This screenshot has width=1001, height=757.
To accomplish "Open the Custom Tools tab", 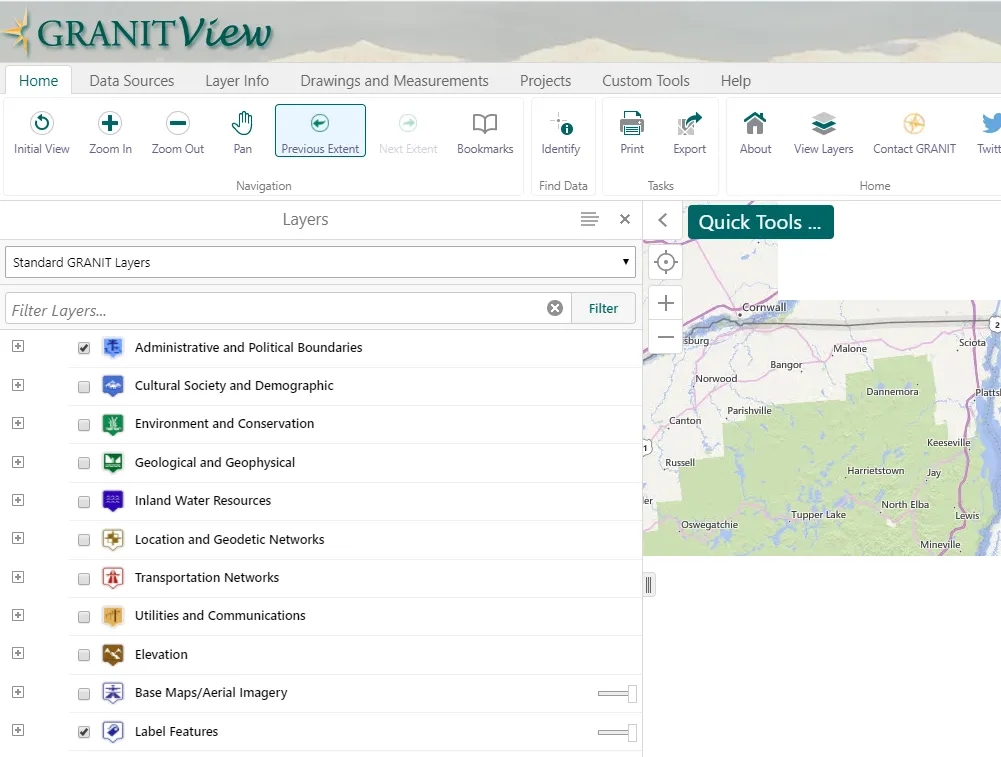I will coord(645,81).
